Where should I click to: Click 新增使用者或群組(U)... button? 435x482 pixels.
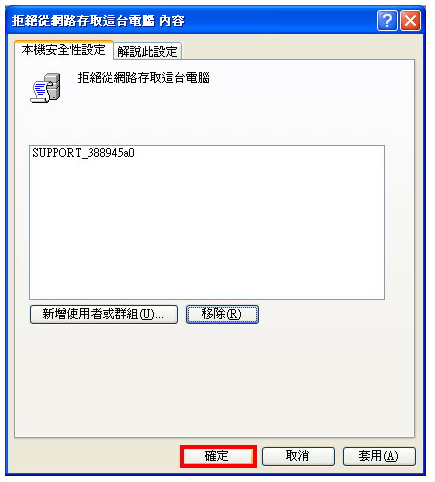(104, 314)
